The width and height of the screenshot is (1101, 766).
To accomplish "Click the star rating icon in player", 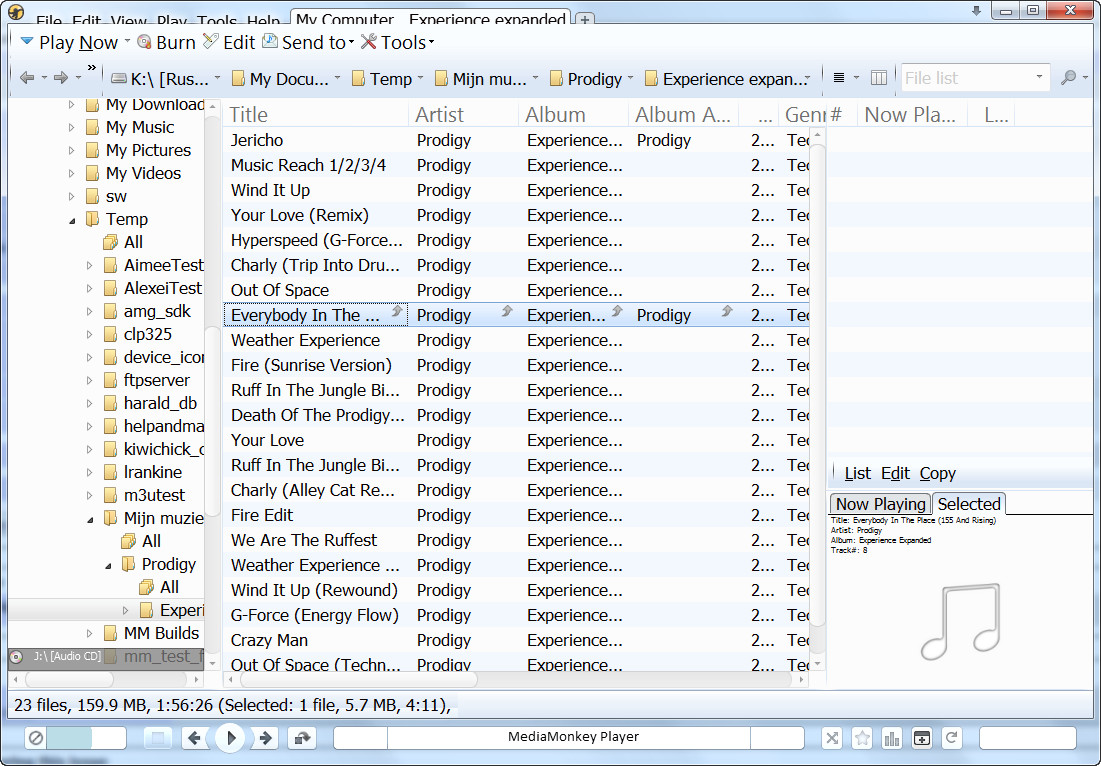I will point(862,738).
